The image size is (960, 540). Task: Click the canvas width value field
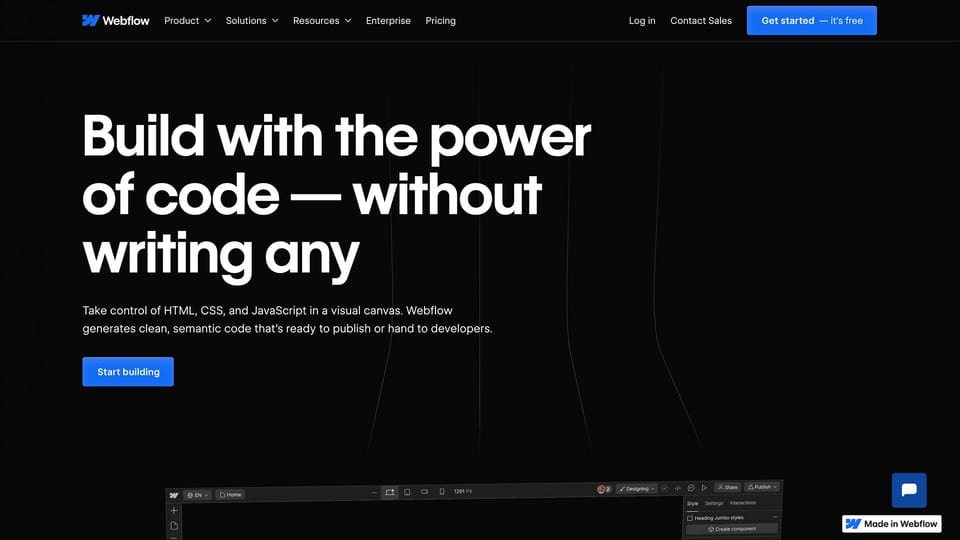[x=462, y=491]
